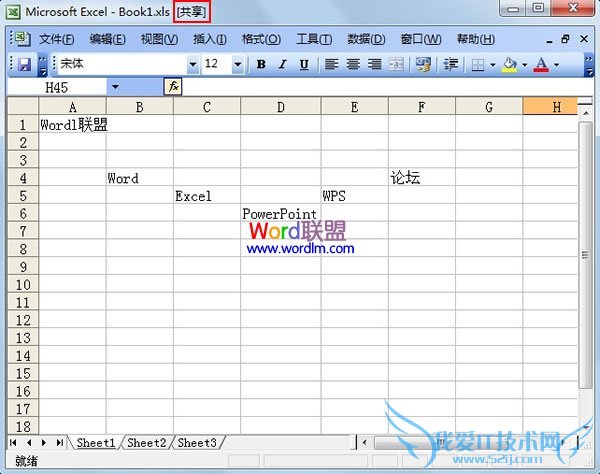600x474 pixels.
Task: Toggle Italic formatting
Action: [x=283, y=64]
